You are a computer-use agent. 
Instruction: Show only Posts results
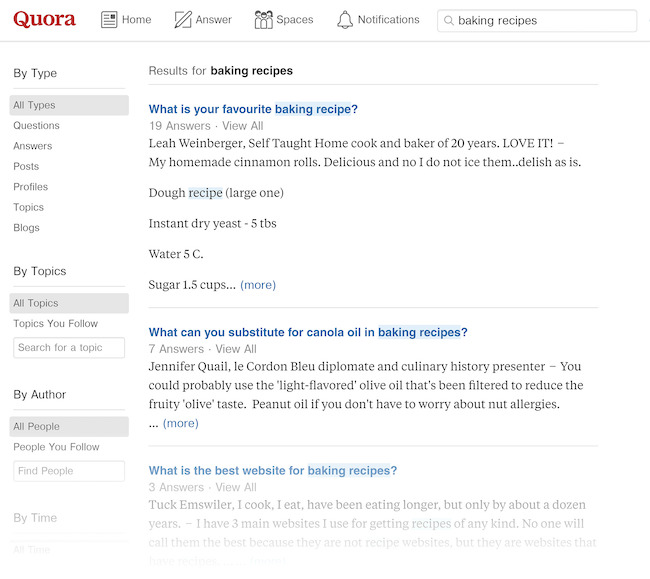[x=26, y=167]
